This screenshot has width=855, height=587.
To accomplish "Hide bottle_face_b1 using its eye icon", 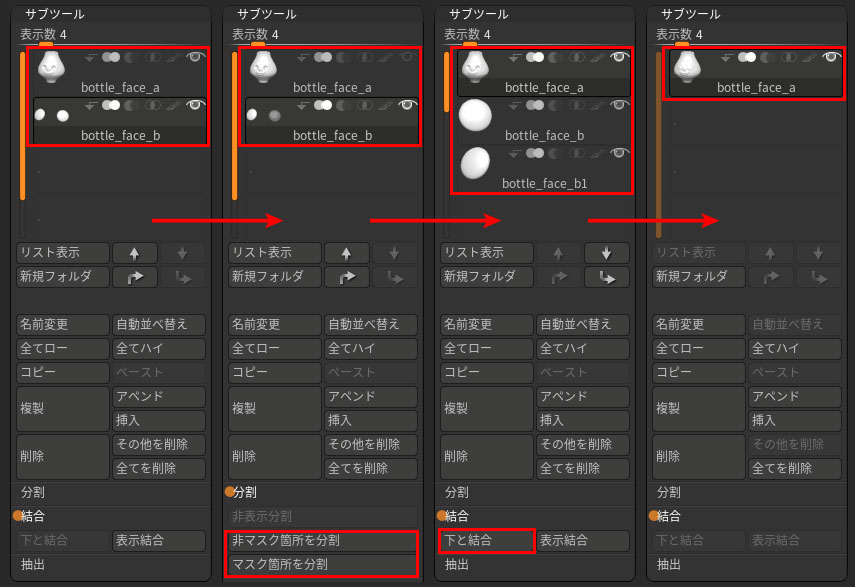I will (x=619, y=153).
